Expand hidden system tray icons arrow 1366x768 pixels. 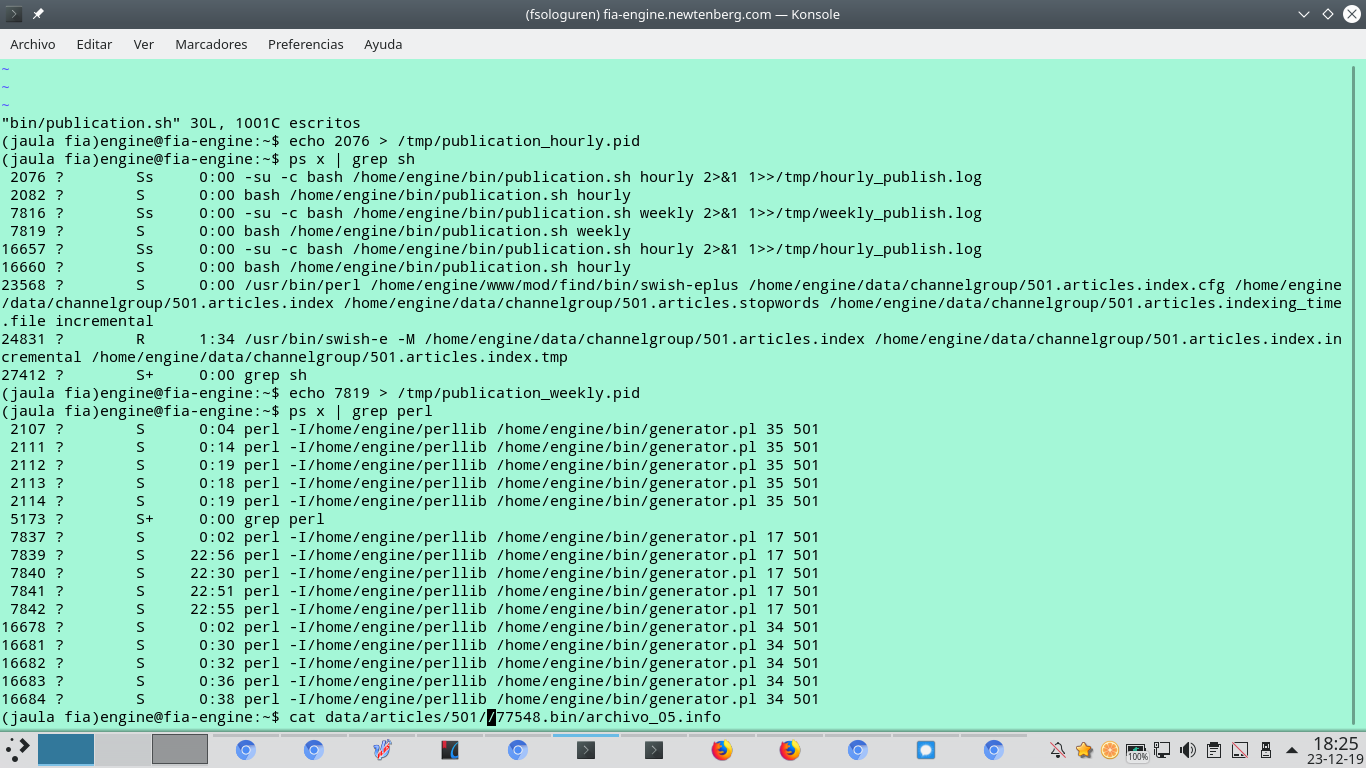[x=1292, y=750]
